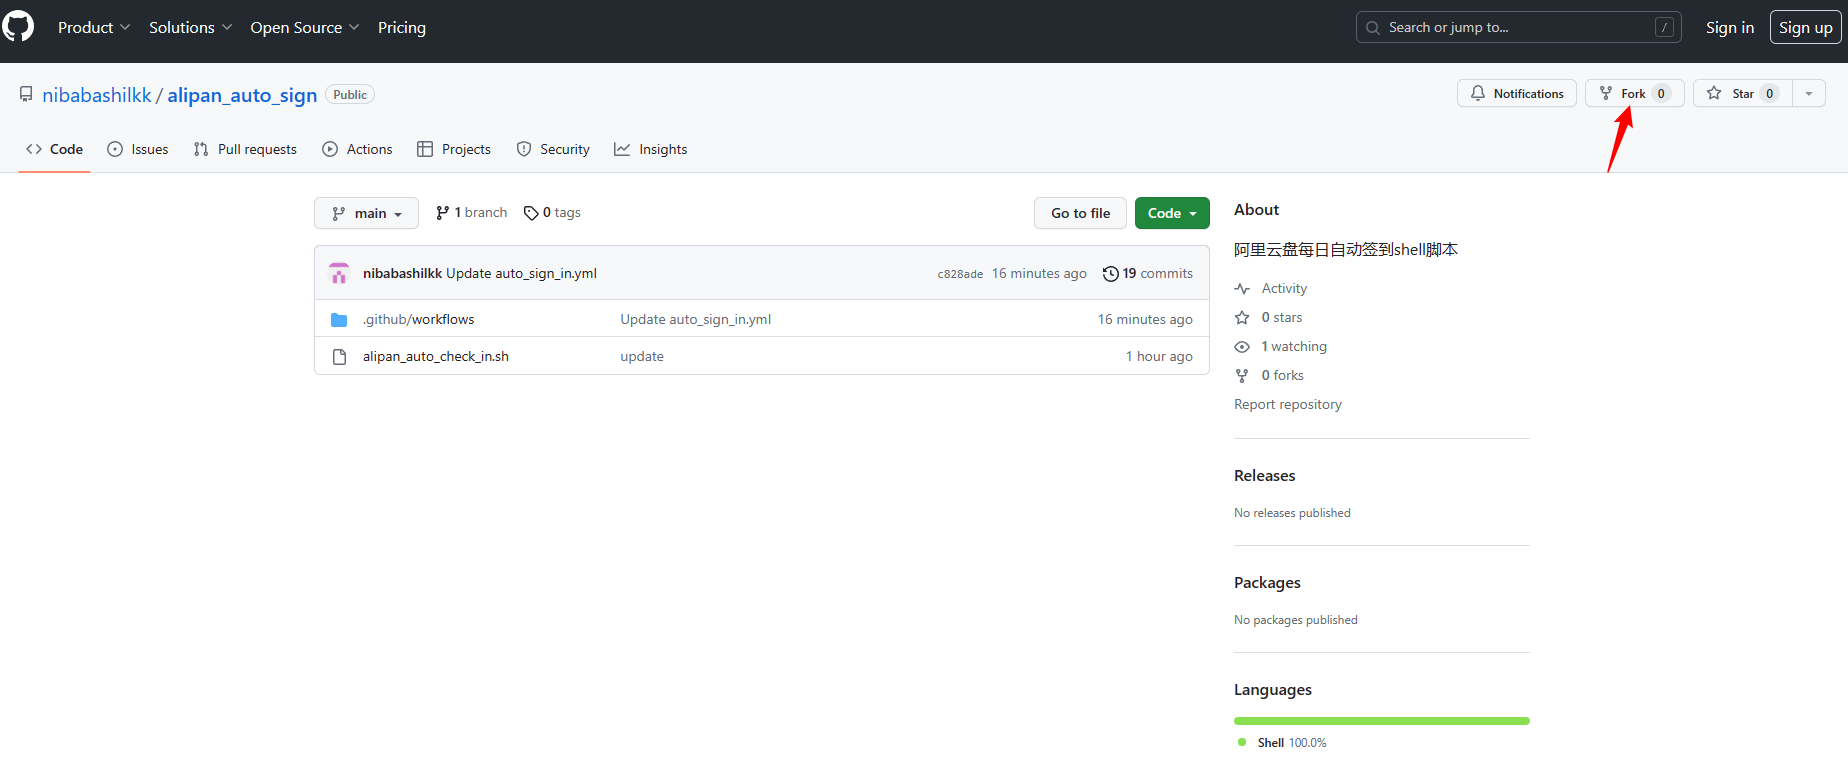Click the GitHub logo icon
This screenshot has height=783, width=1848.
[18, 27]
